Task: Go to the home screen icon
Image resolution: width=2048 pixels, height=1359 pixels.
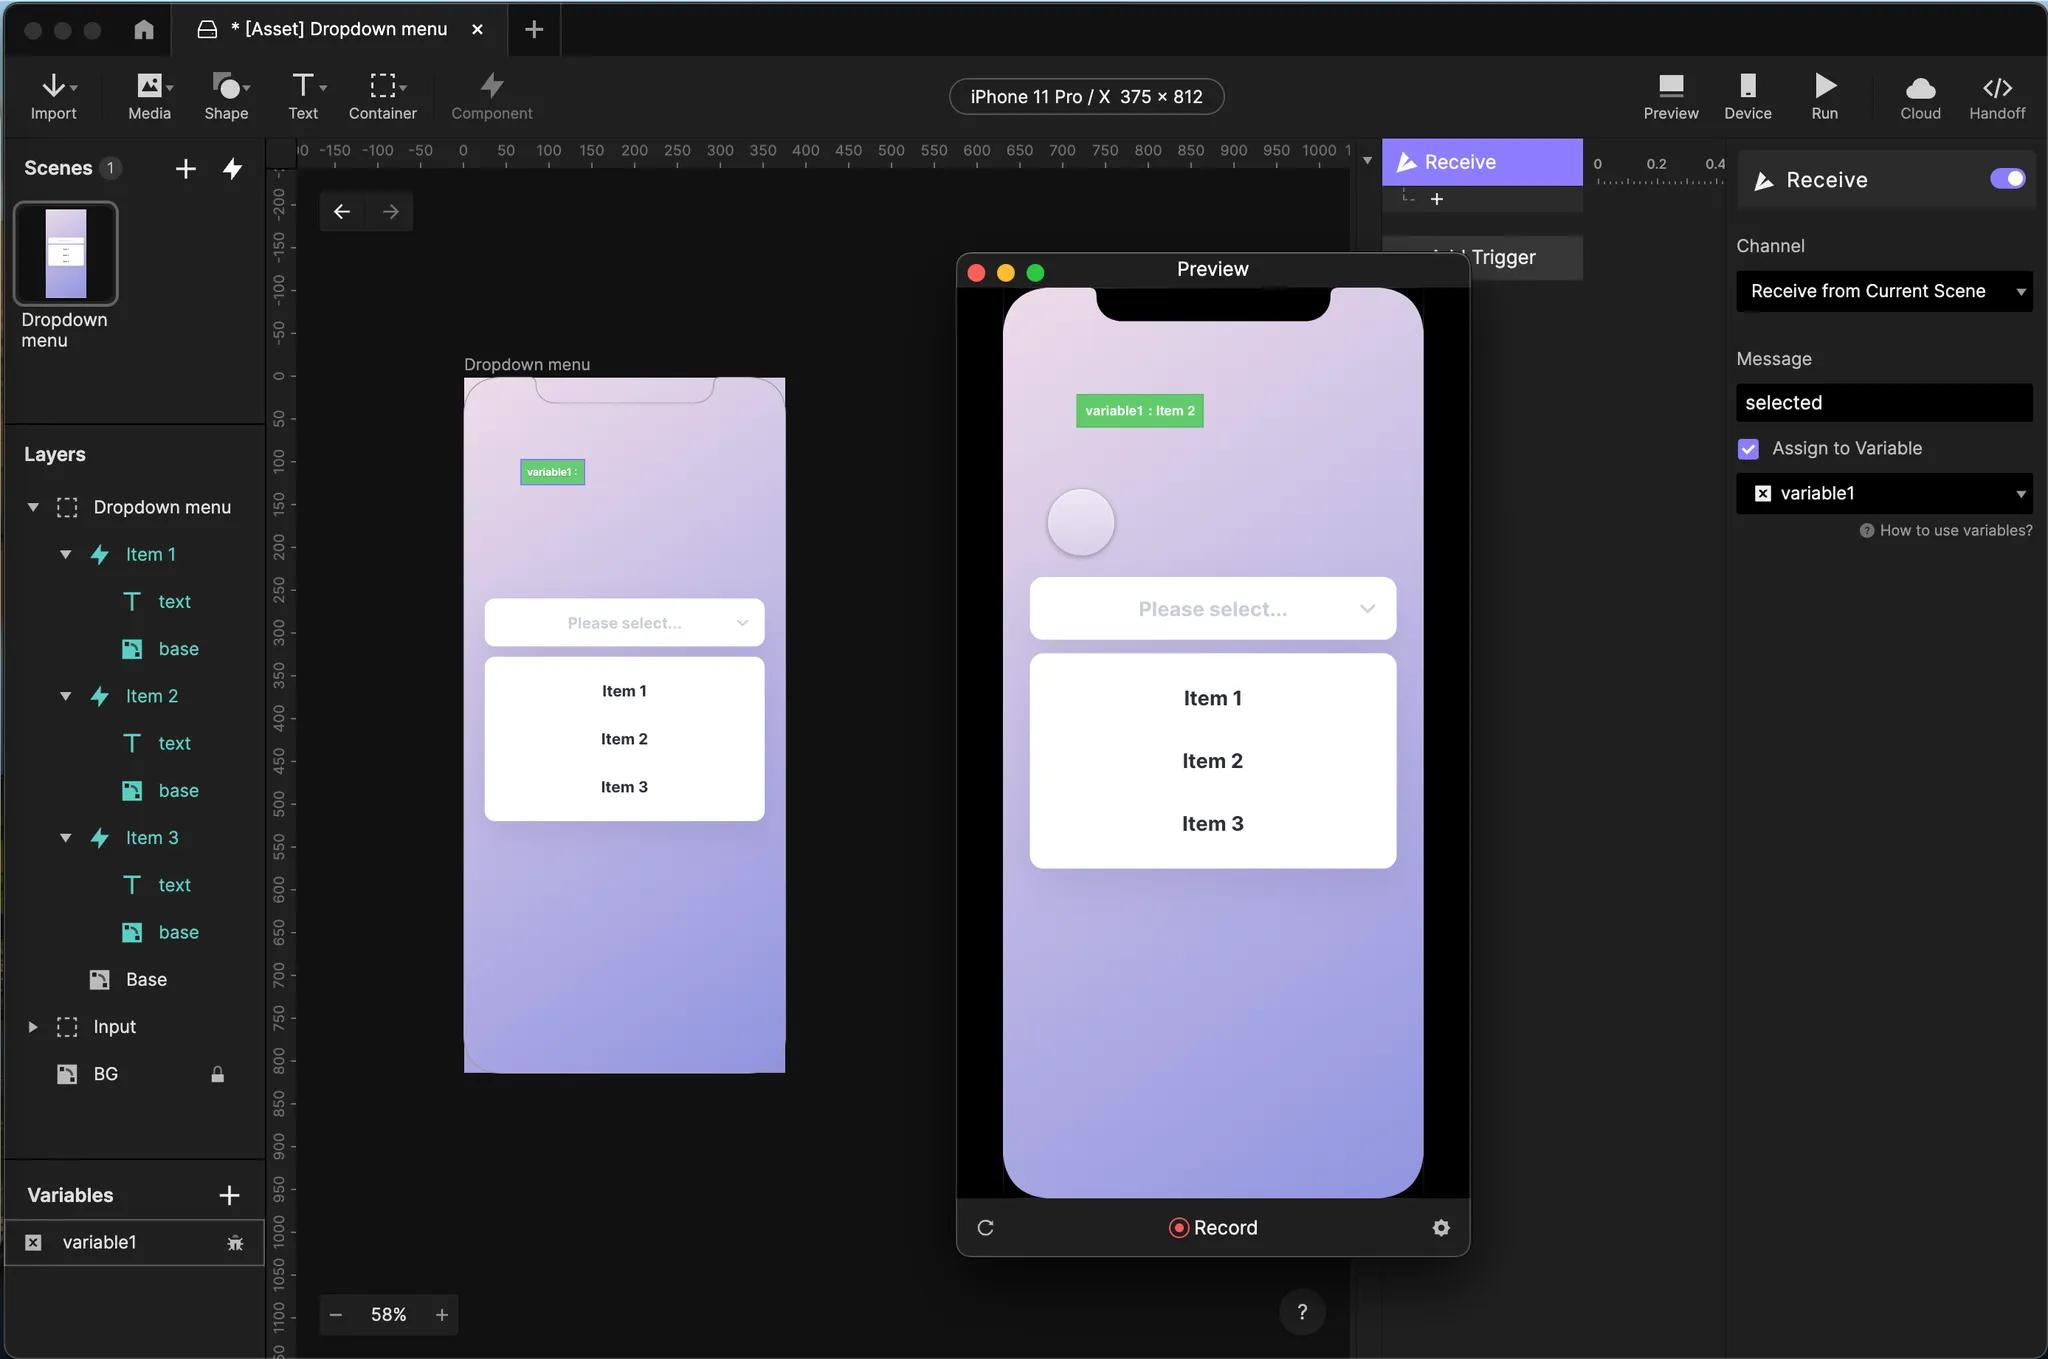Action: pos(144,29)
